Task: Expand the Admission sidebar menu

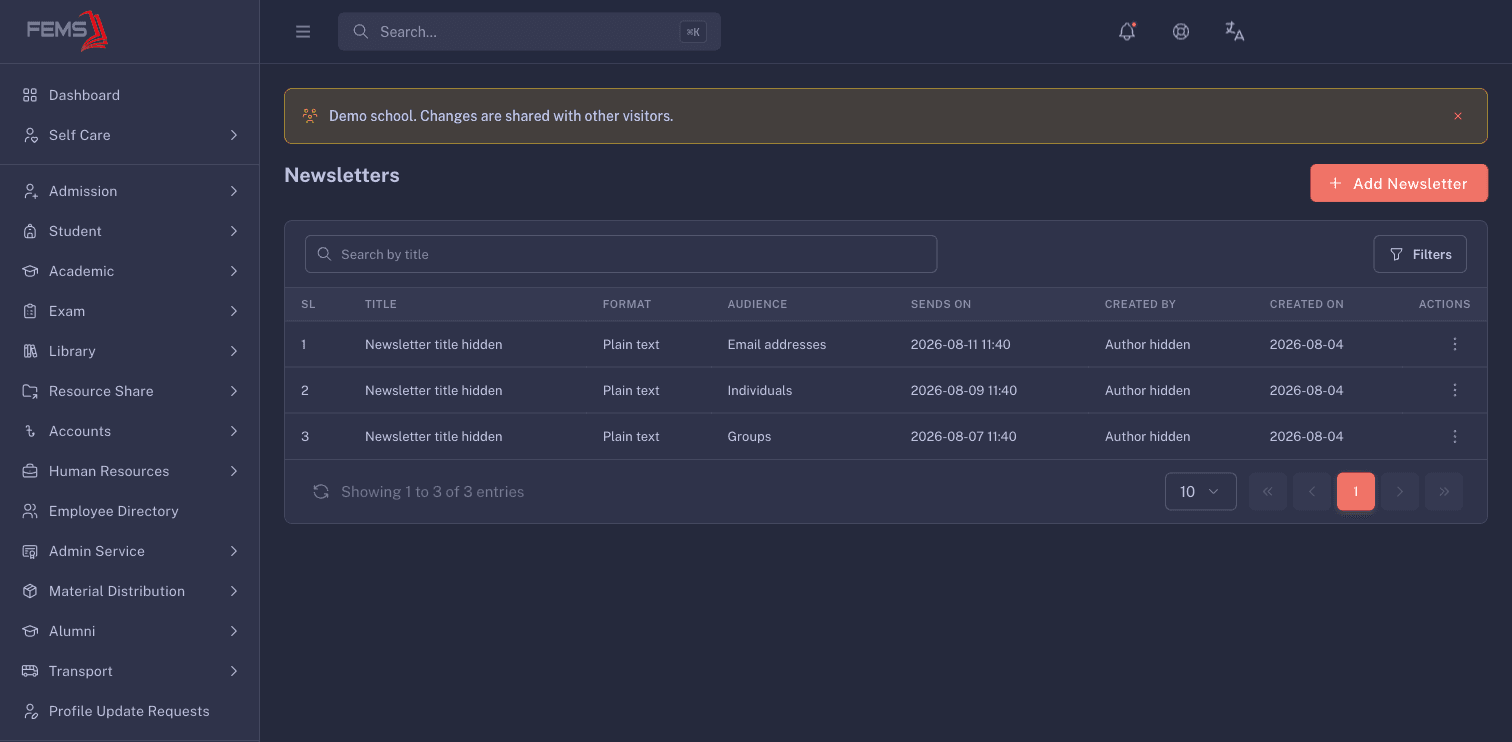Action: [130, 191]
